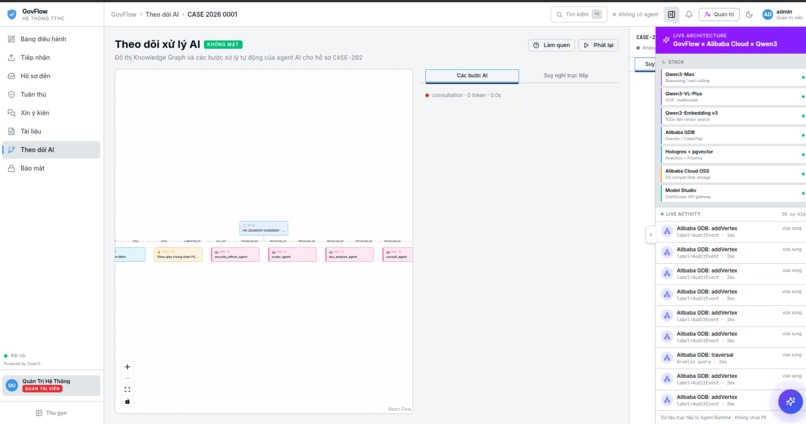The image size is (806, 424).
Task: Collapse the right panel chevron arrow
Action: click(650, 235)
